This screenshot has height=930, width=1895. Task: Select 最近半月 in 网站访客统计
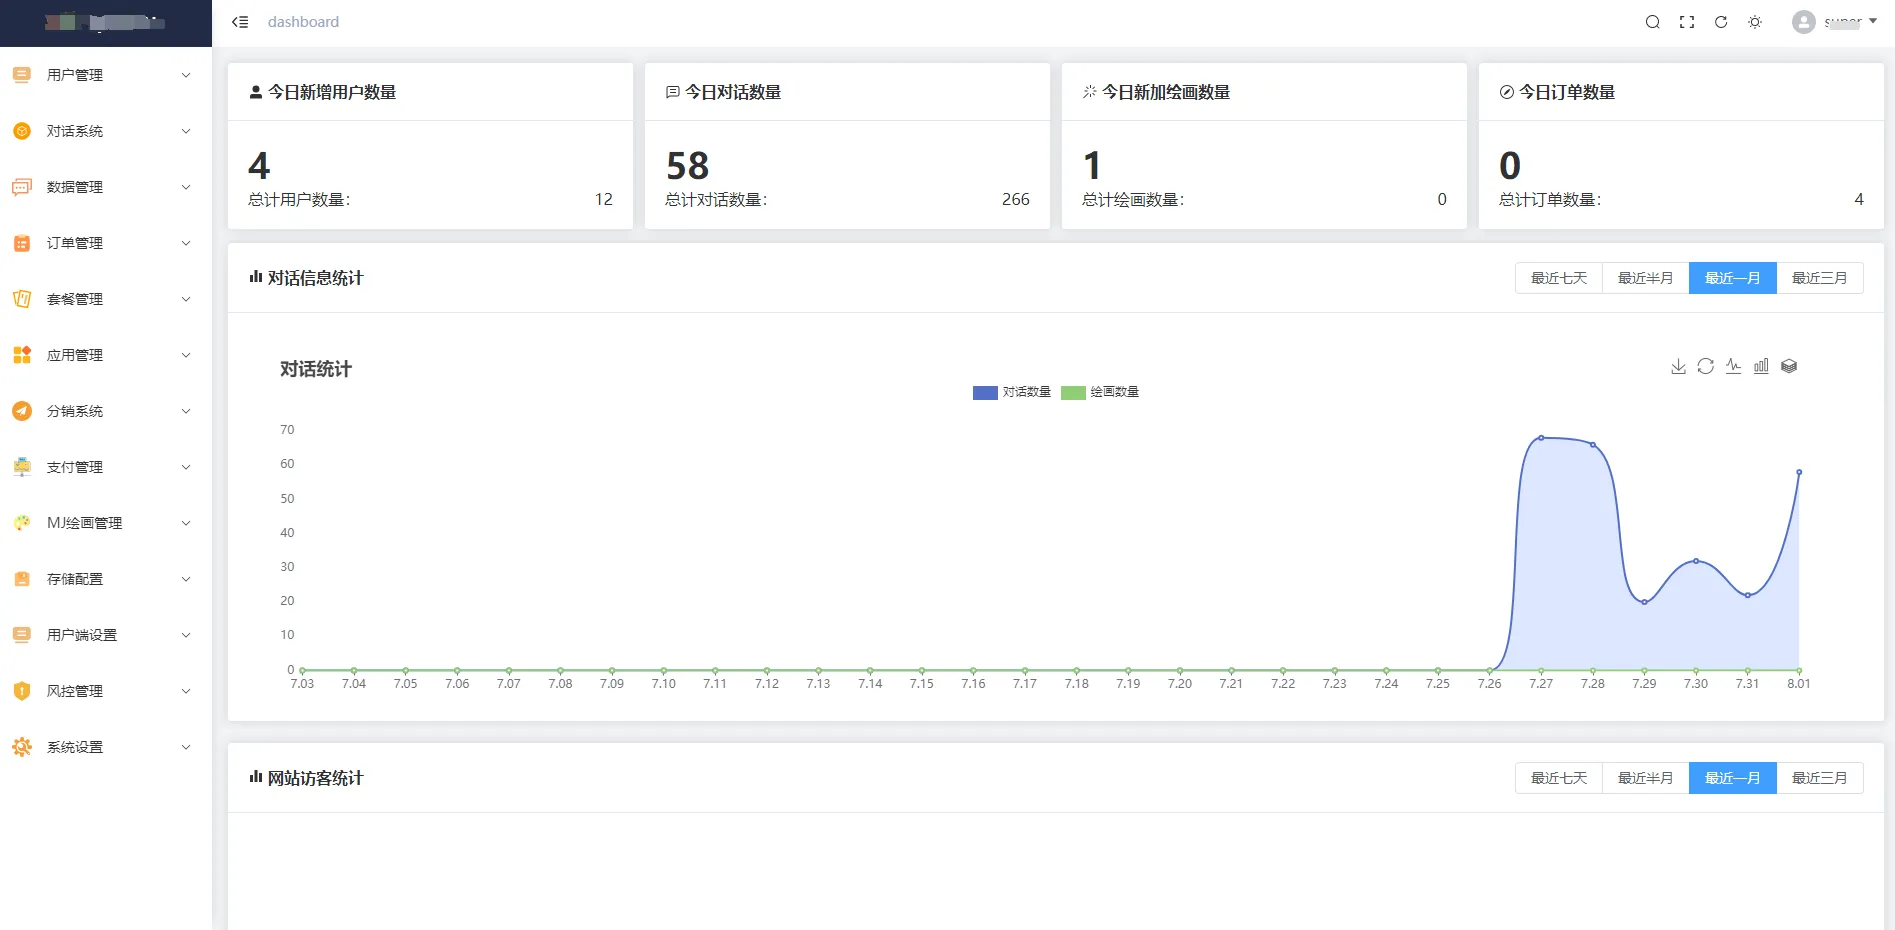1645,778
